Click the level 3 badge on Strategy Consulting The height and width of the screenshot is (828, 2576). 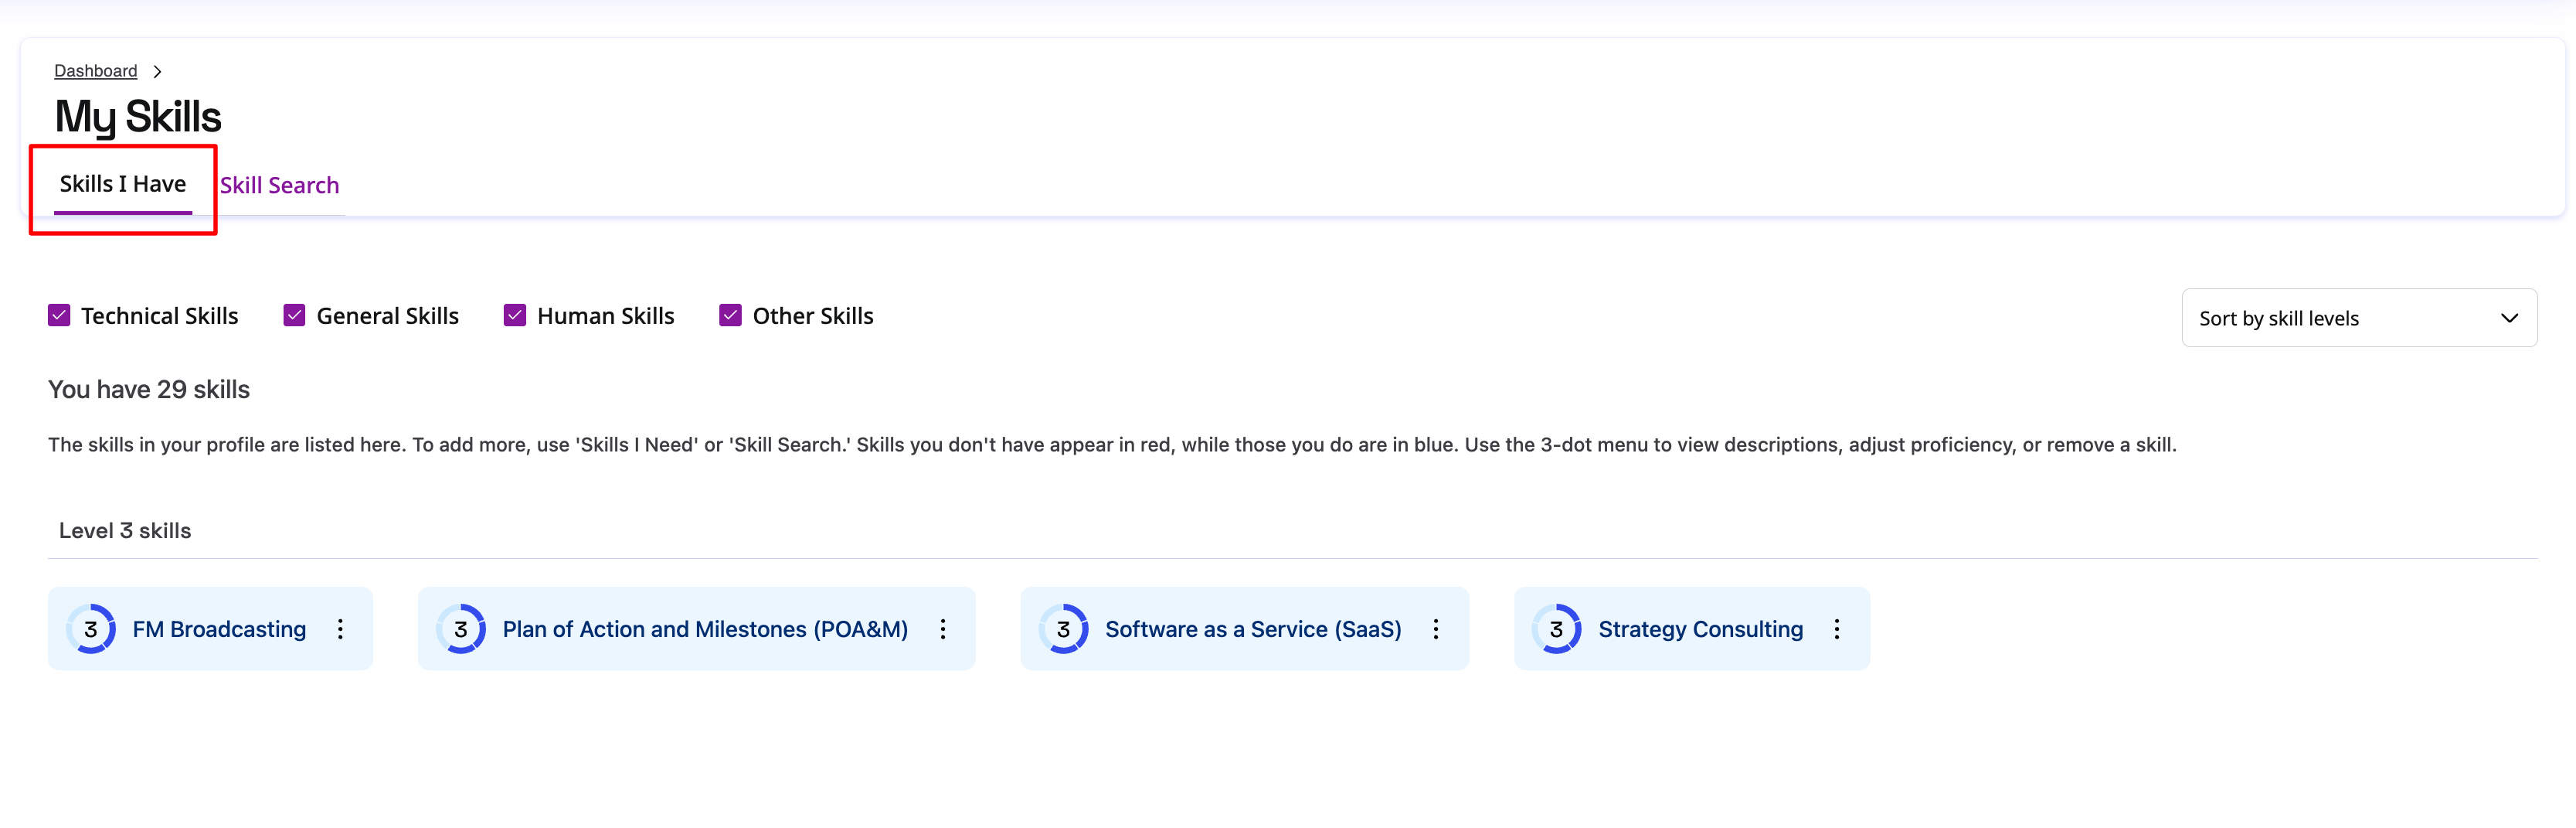(x=1556, y=629)
